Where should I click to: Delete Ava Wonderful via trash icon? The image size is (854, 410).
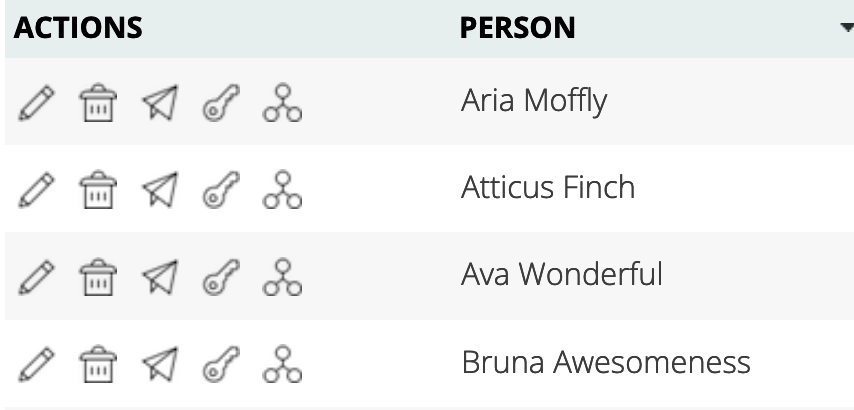pyautogui.click(x=97, y=276)
